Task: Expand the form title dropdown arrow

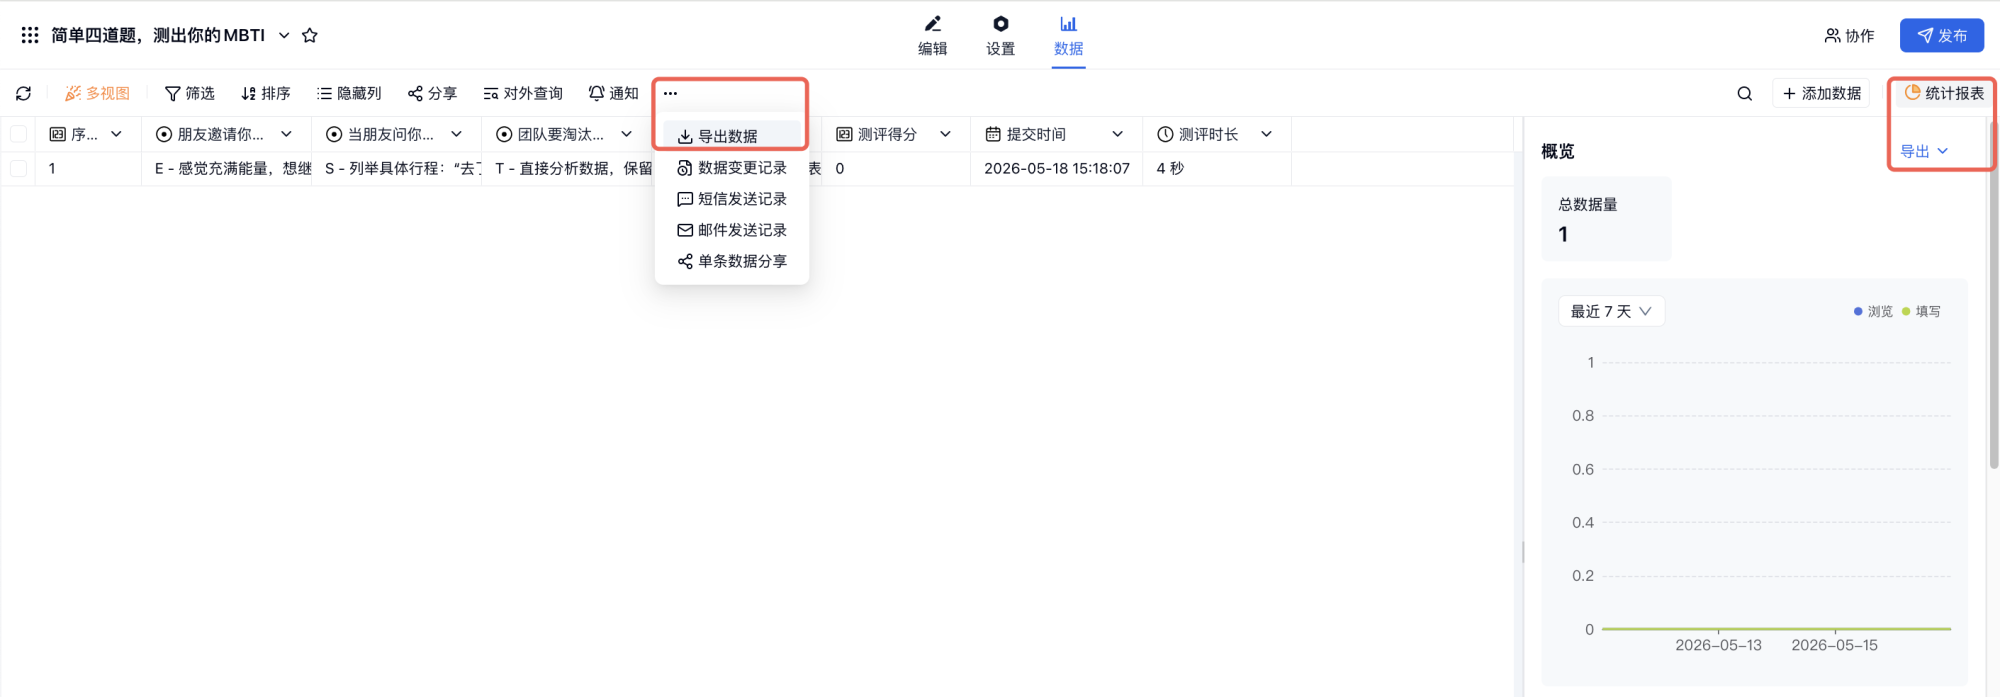Action: coord(284,35)
